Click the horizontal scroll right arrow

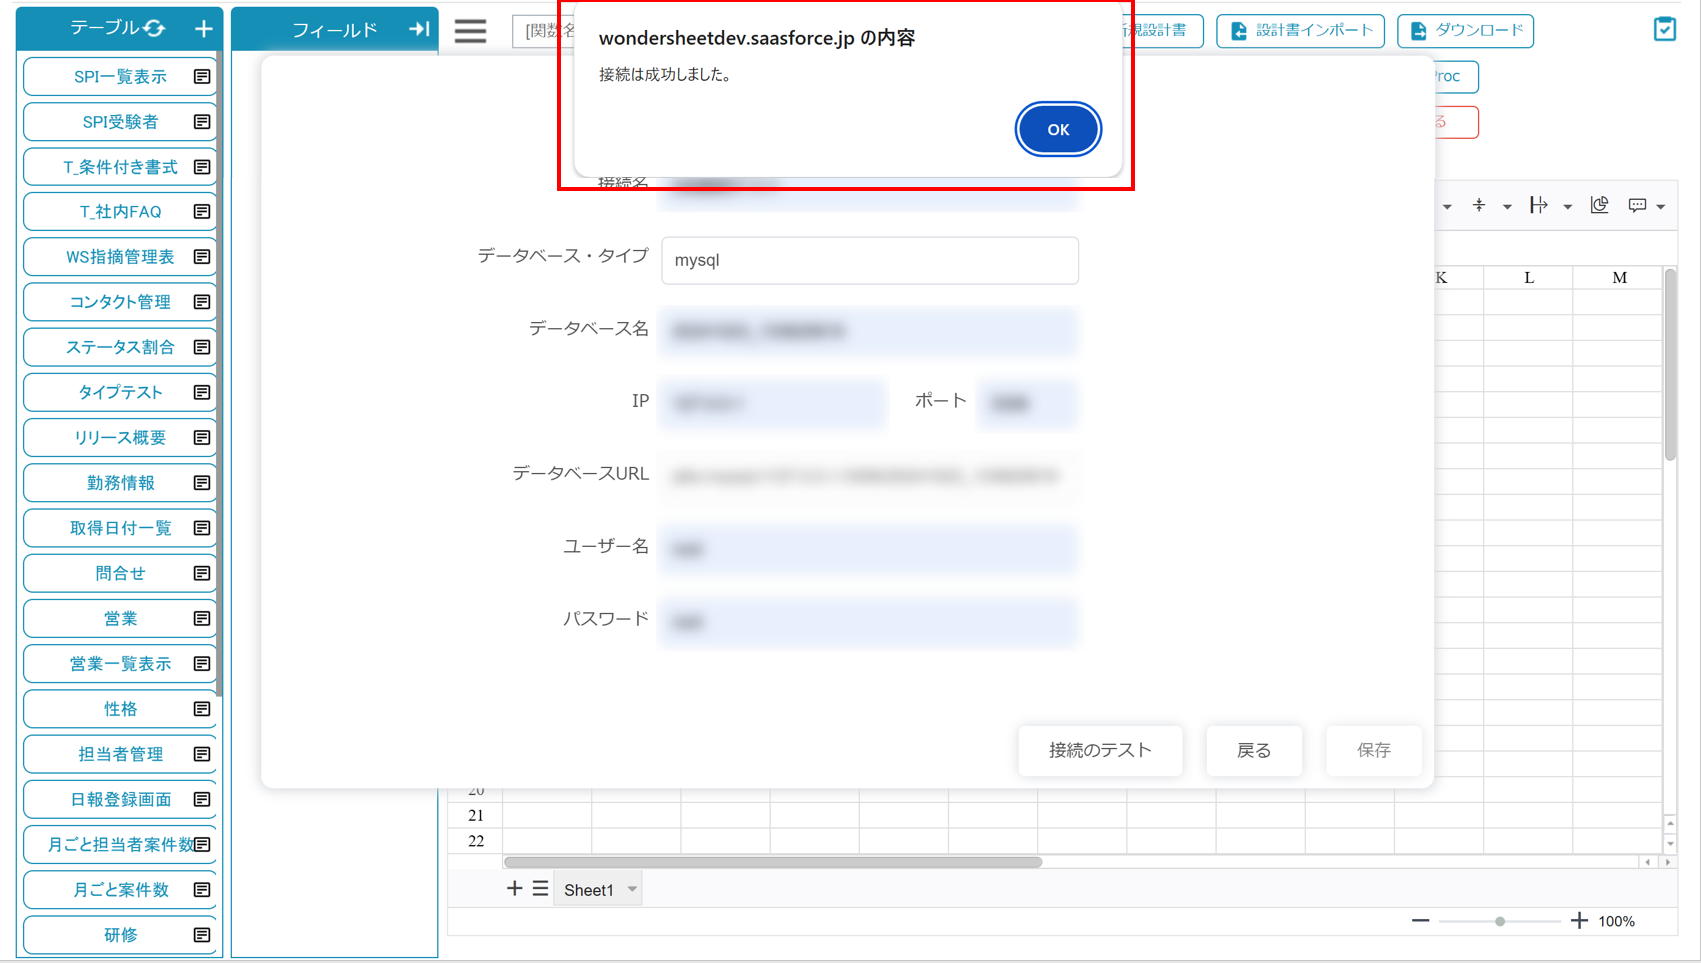1667,862
